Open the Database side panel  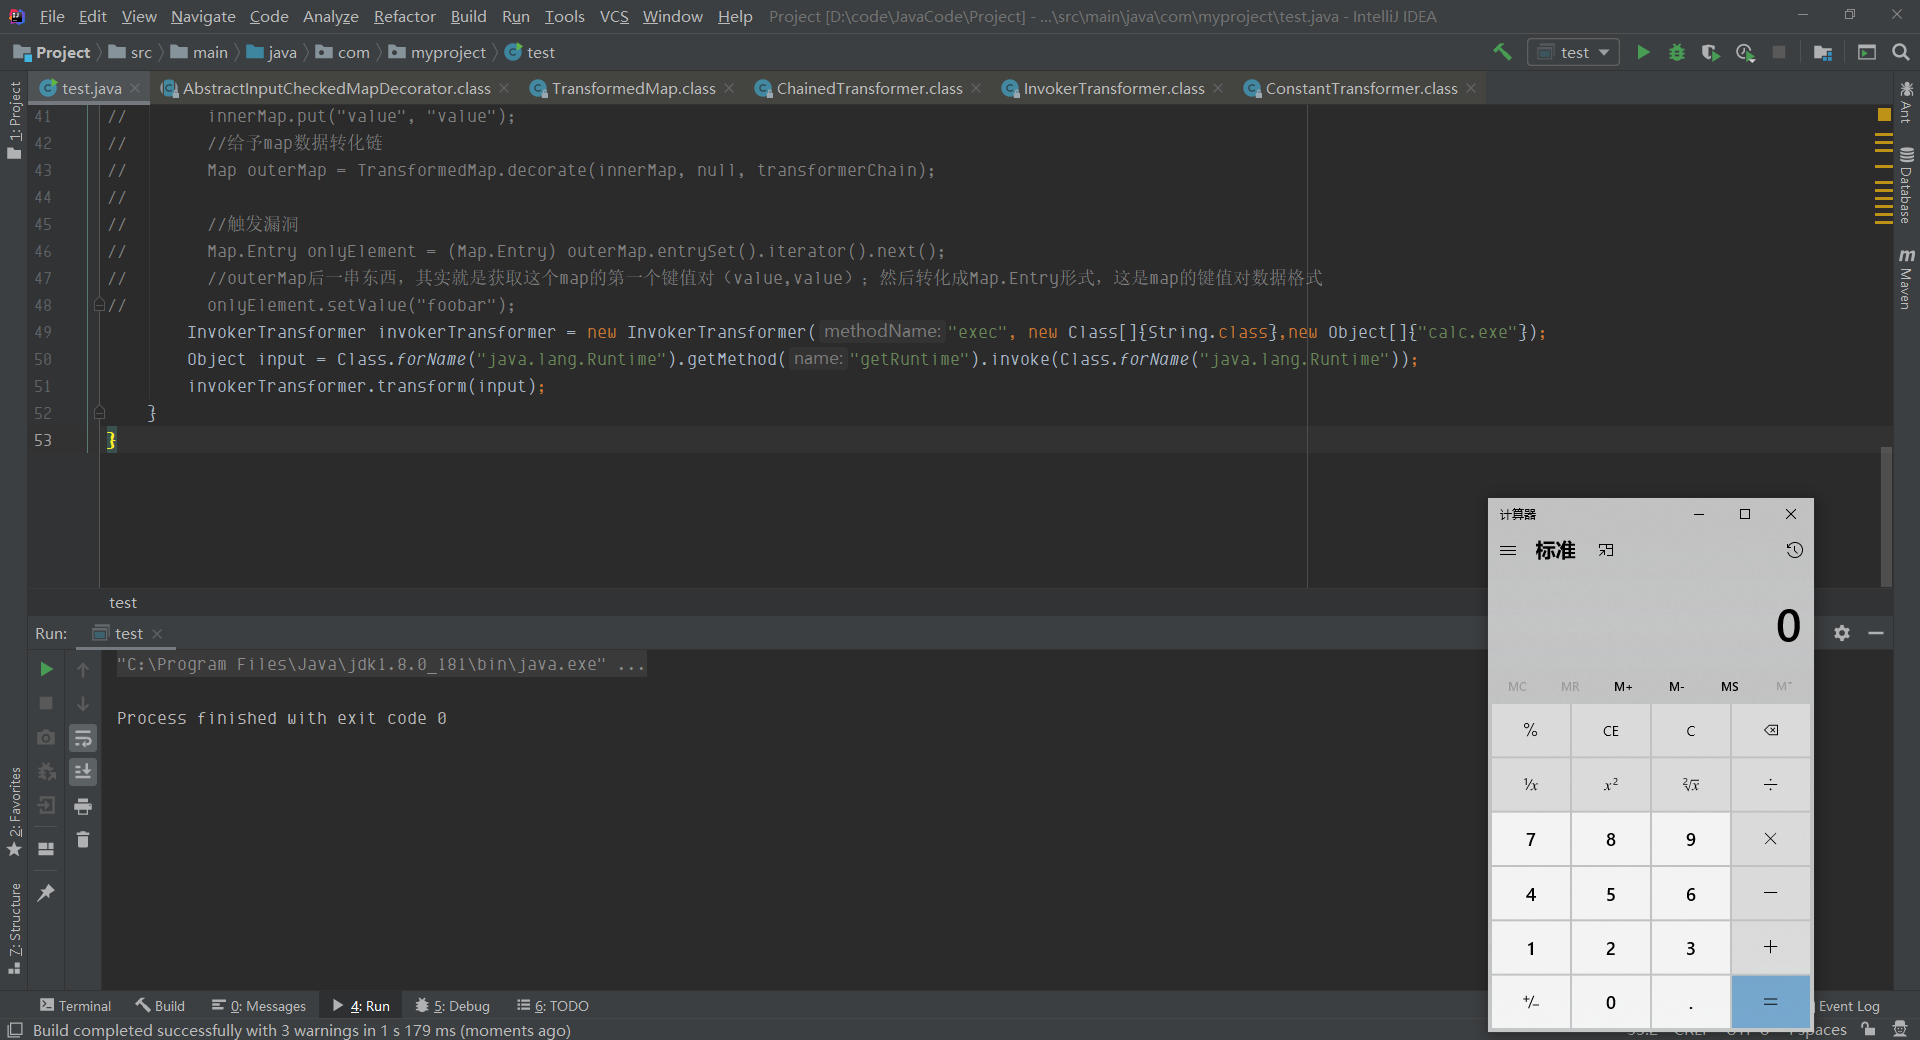click(x=1906, y=185)
